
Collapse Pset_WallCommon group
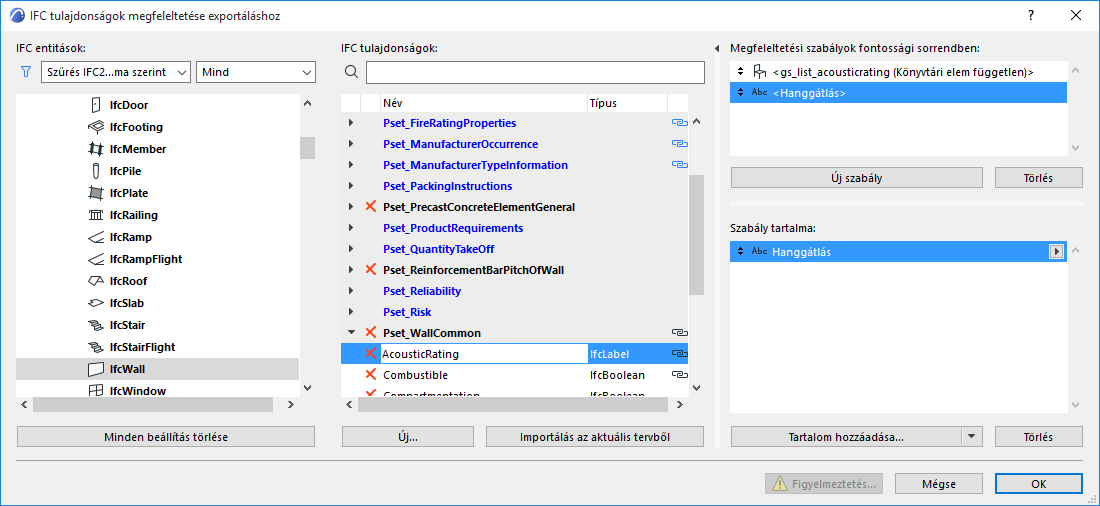click(x=351, y=333)
